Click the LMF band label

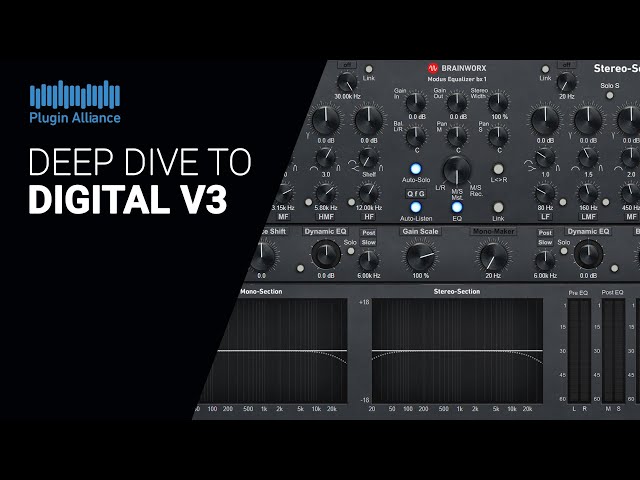588,217
